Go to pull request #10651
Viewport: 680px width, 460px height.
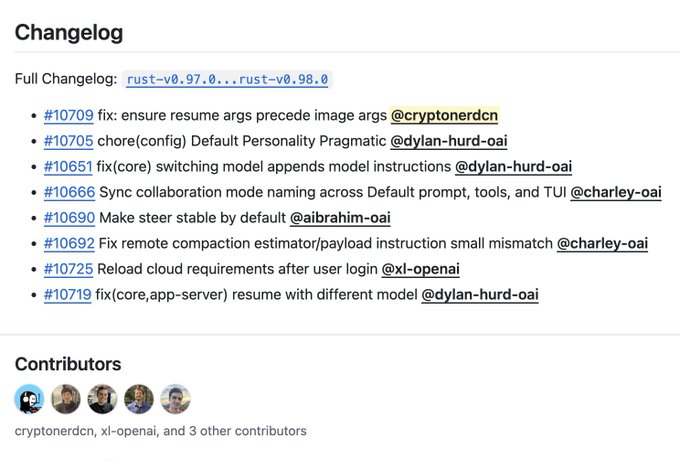click(69, 166)
